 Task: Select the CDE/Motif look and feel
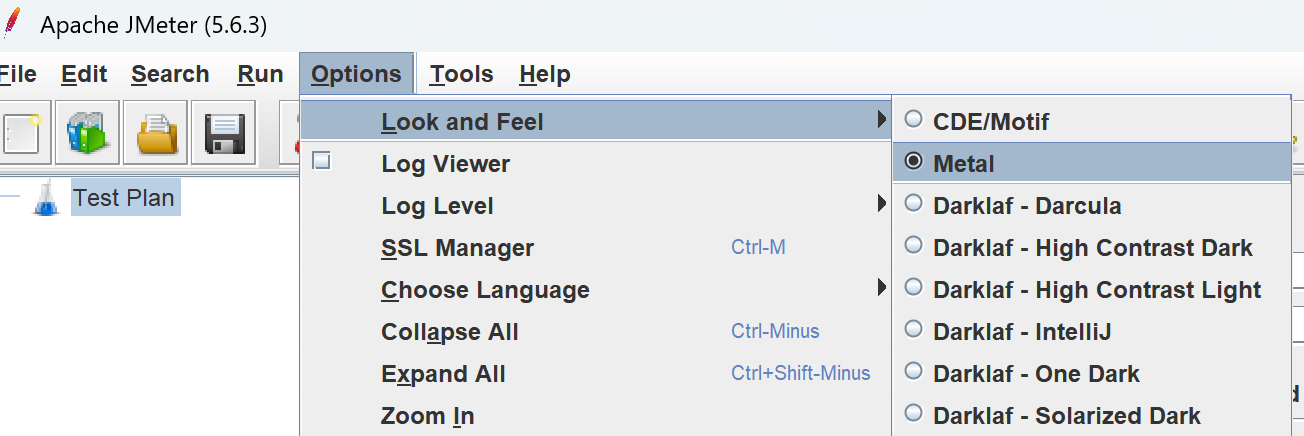pyautogui.click(x=1092, y=121)
